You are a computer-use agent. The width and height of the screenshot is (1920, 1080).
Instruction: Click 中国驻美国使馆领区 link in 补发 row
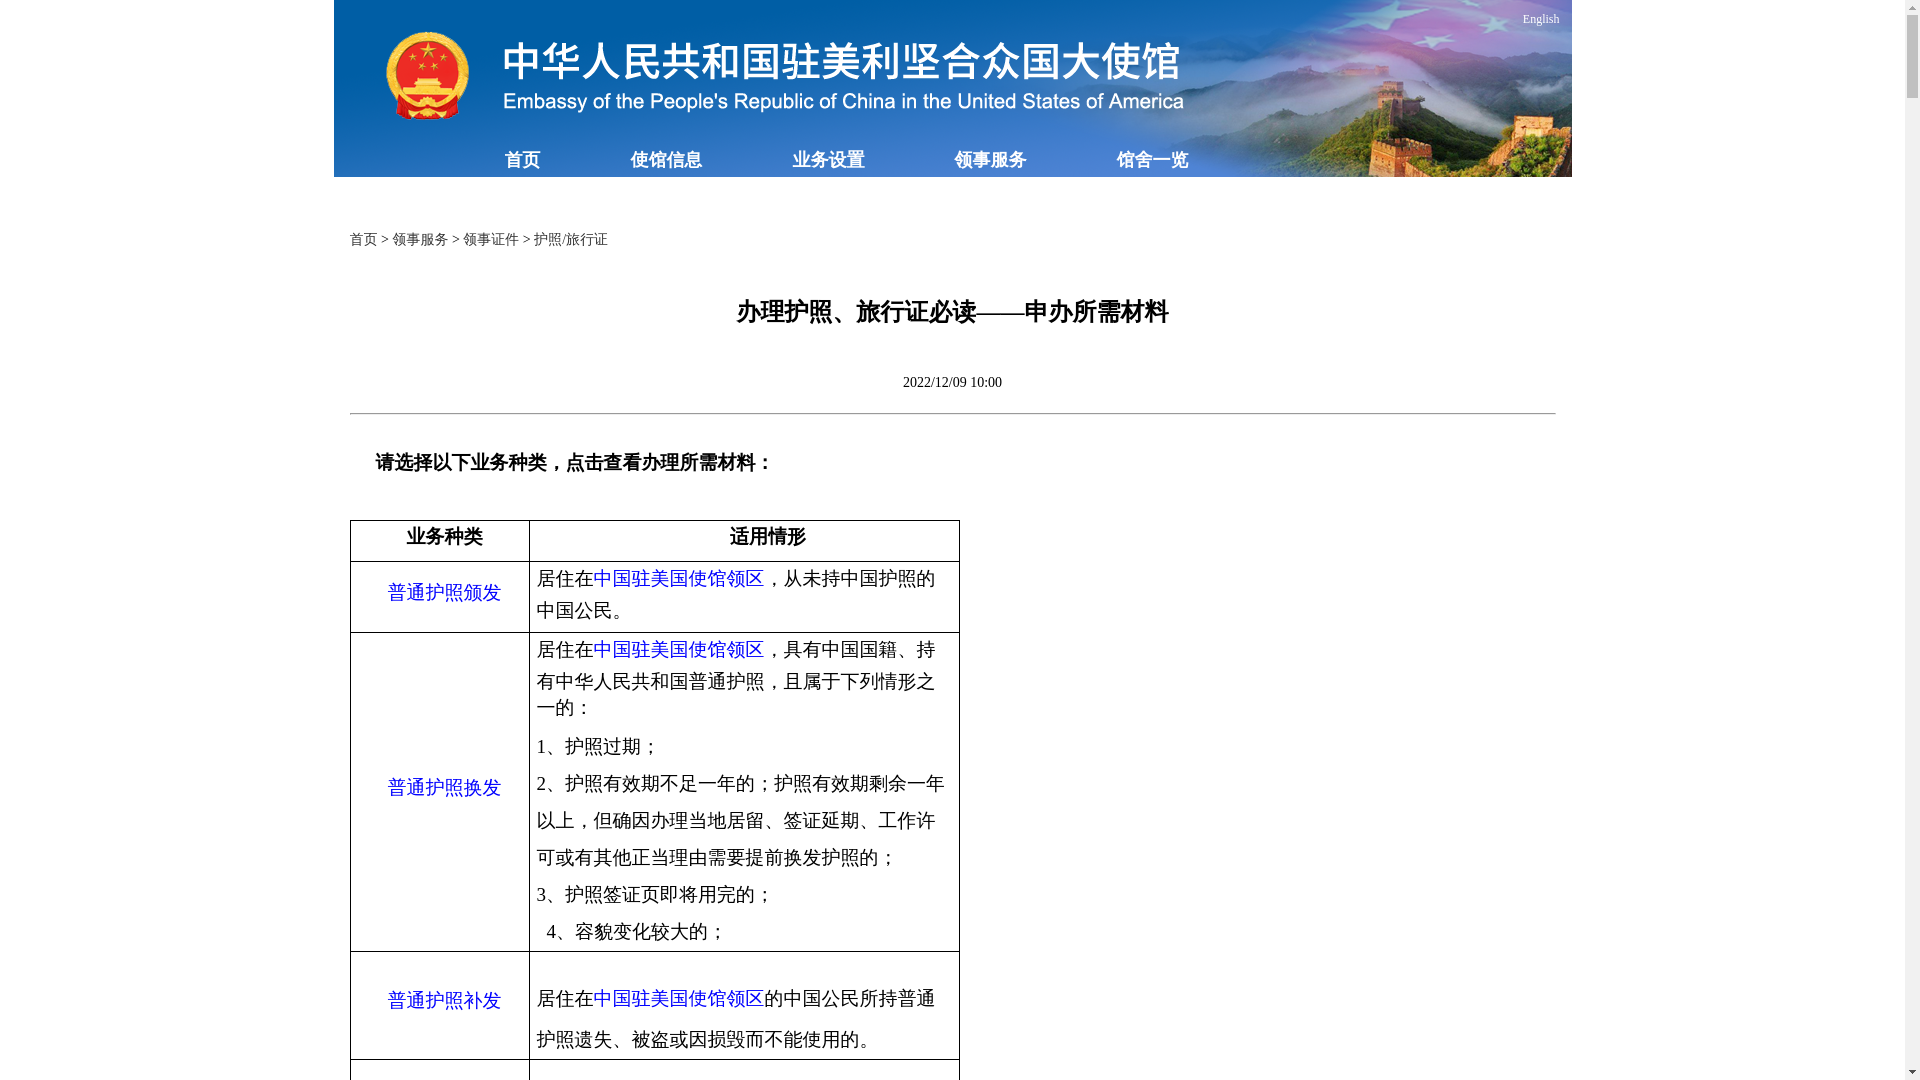(x=678, y=999)
